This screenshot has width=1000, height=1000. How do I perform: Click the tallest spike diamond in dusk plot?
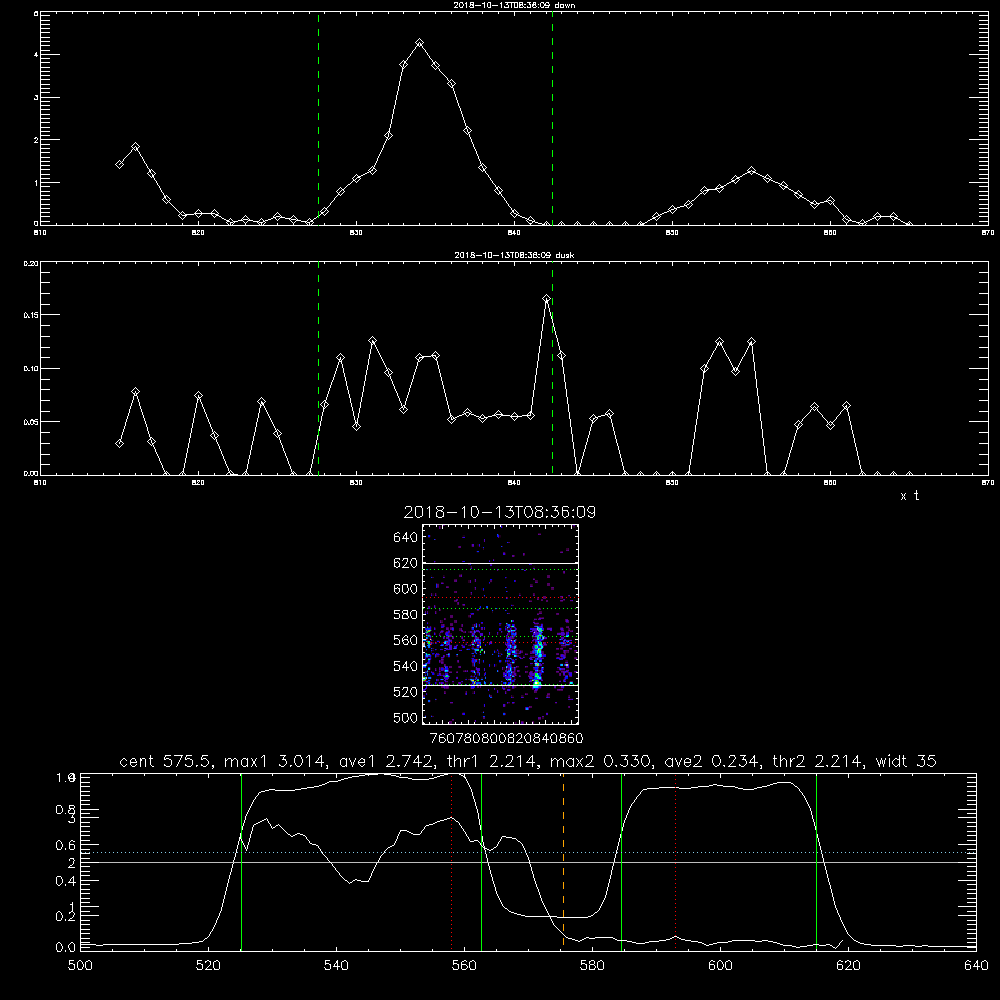pyautogui.click(x=547, y=298)
